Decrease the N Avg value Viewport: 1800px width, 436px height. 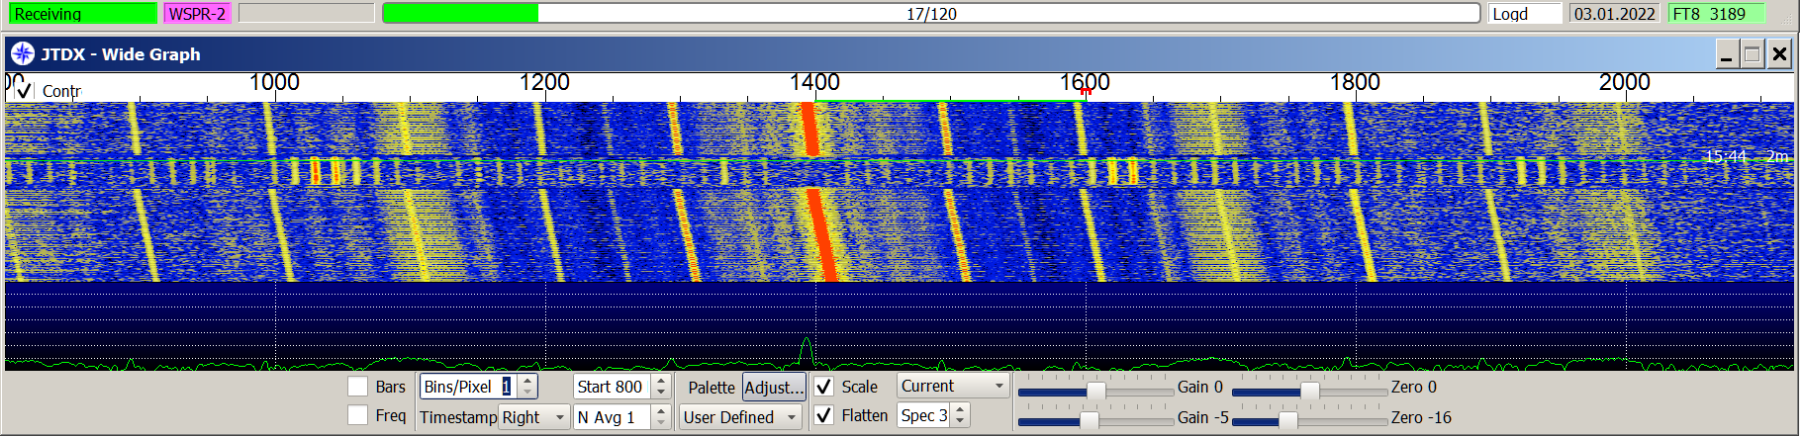click(661, 423)
